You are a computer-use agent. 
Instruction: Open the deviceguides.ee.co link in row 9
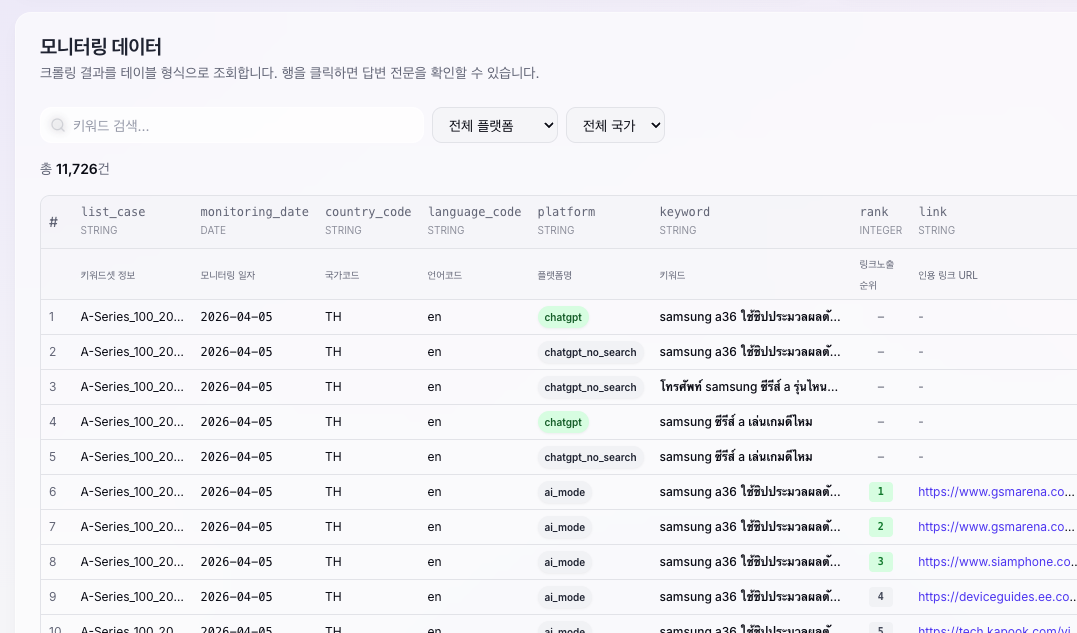996,596
